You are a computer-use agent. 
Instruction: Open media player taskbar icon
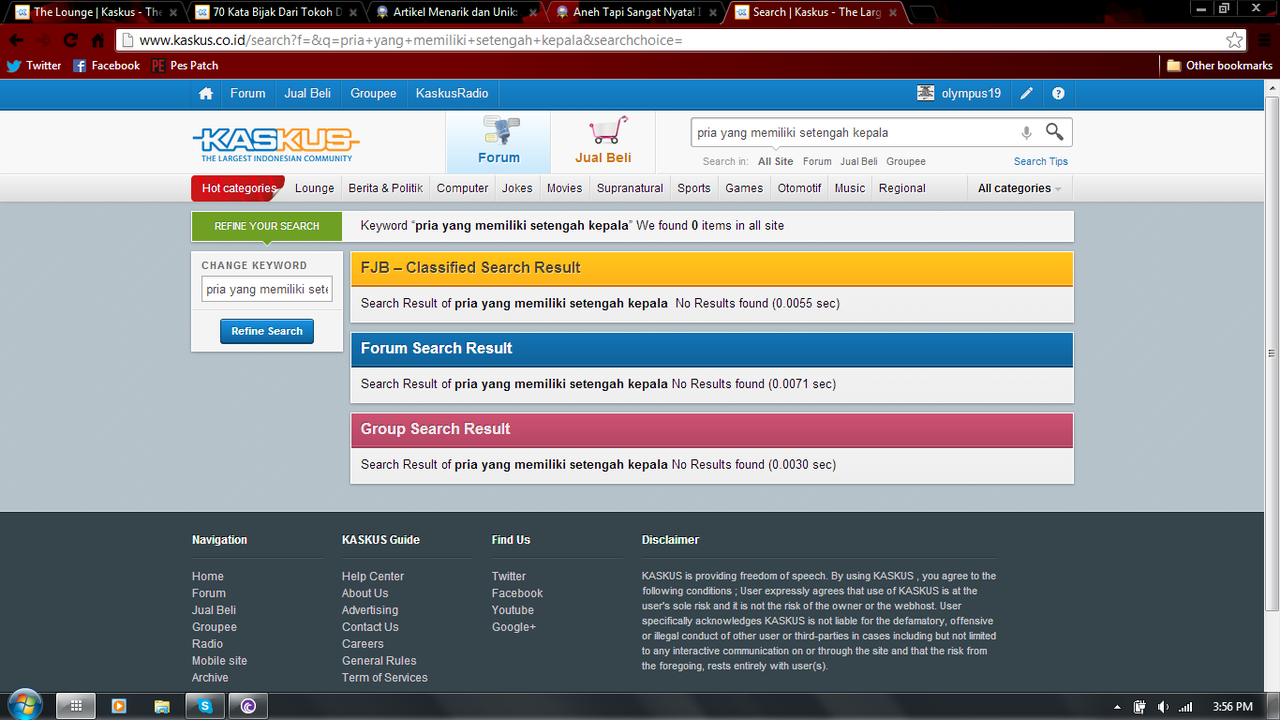pyautogui.click(x=119, y=706)
